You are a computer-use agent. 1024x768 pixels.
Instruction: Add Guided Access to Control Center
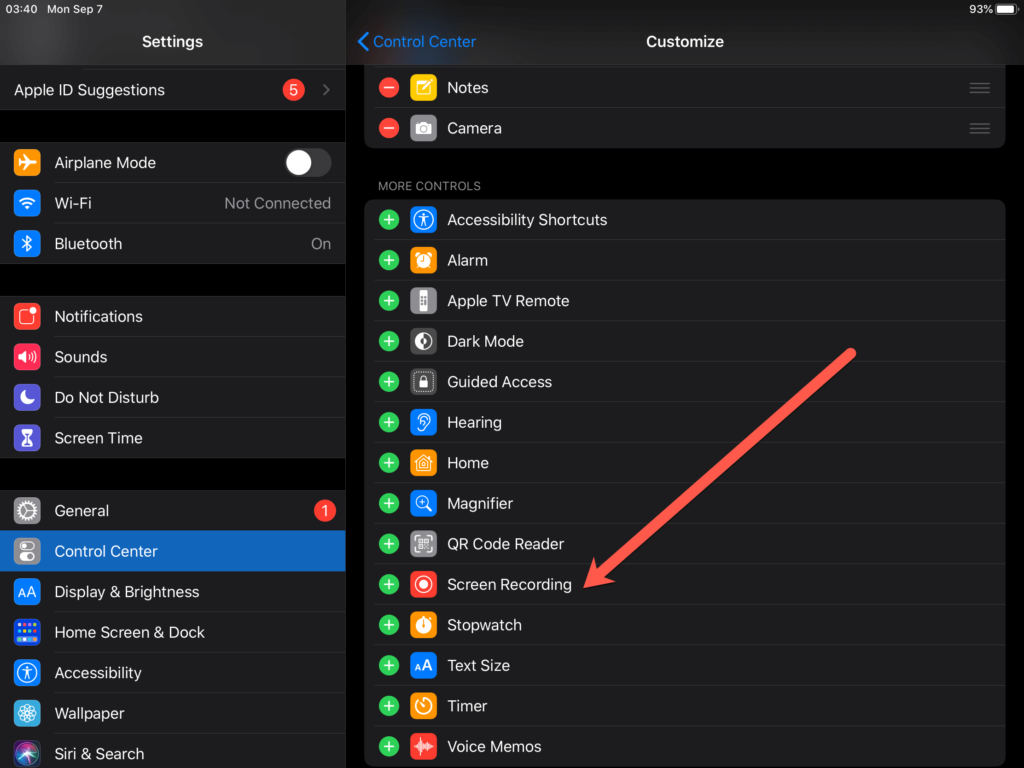pos(389,381)
